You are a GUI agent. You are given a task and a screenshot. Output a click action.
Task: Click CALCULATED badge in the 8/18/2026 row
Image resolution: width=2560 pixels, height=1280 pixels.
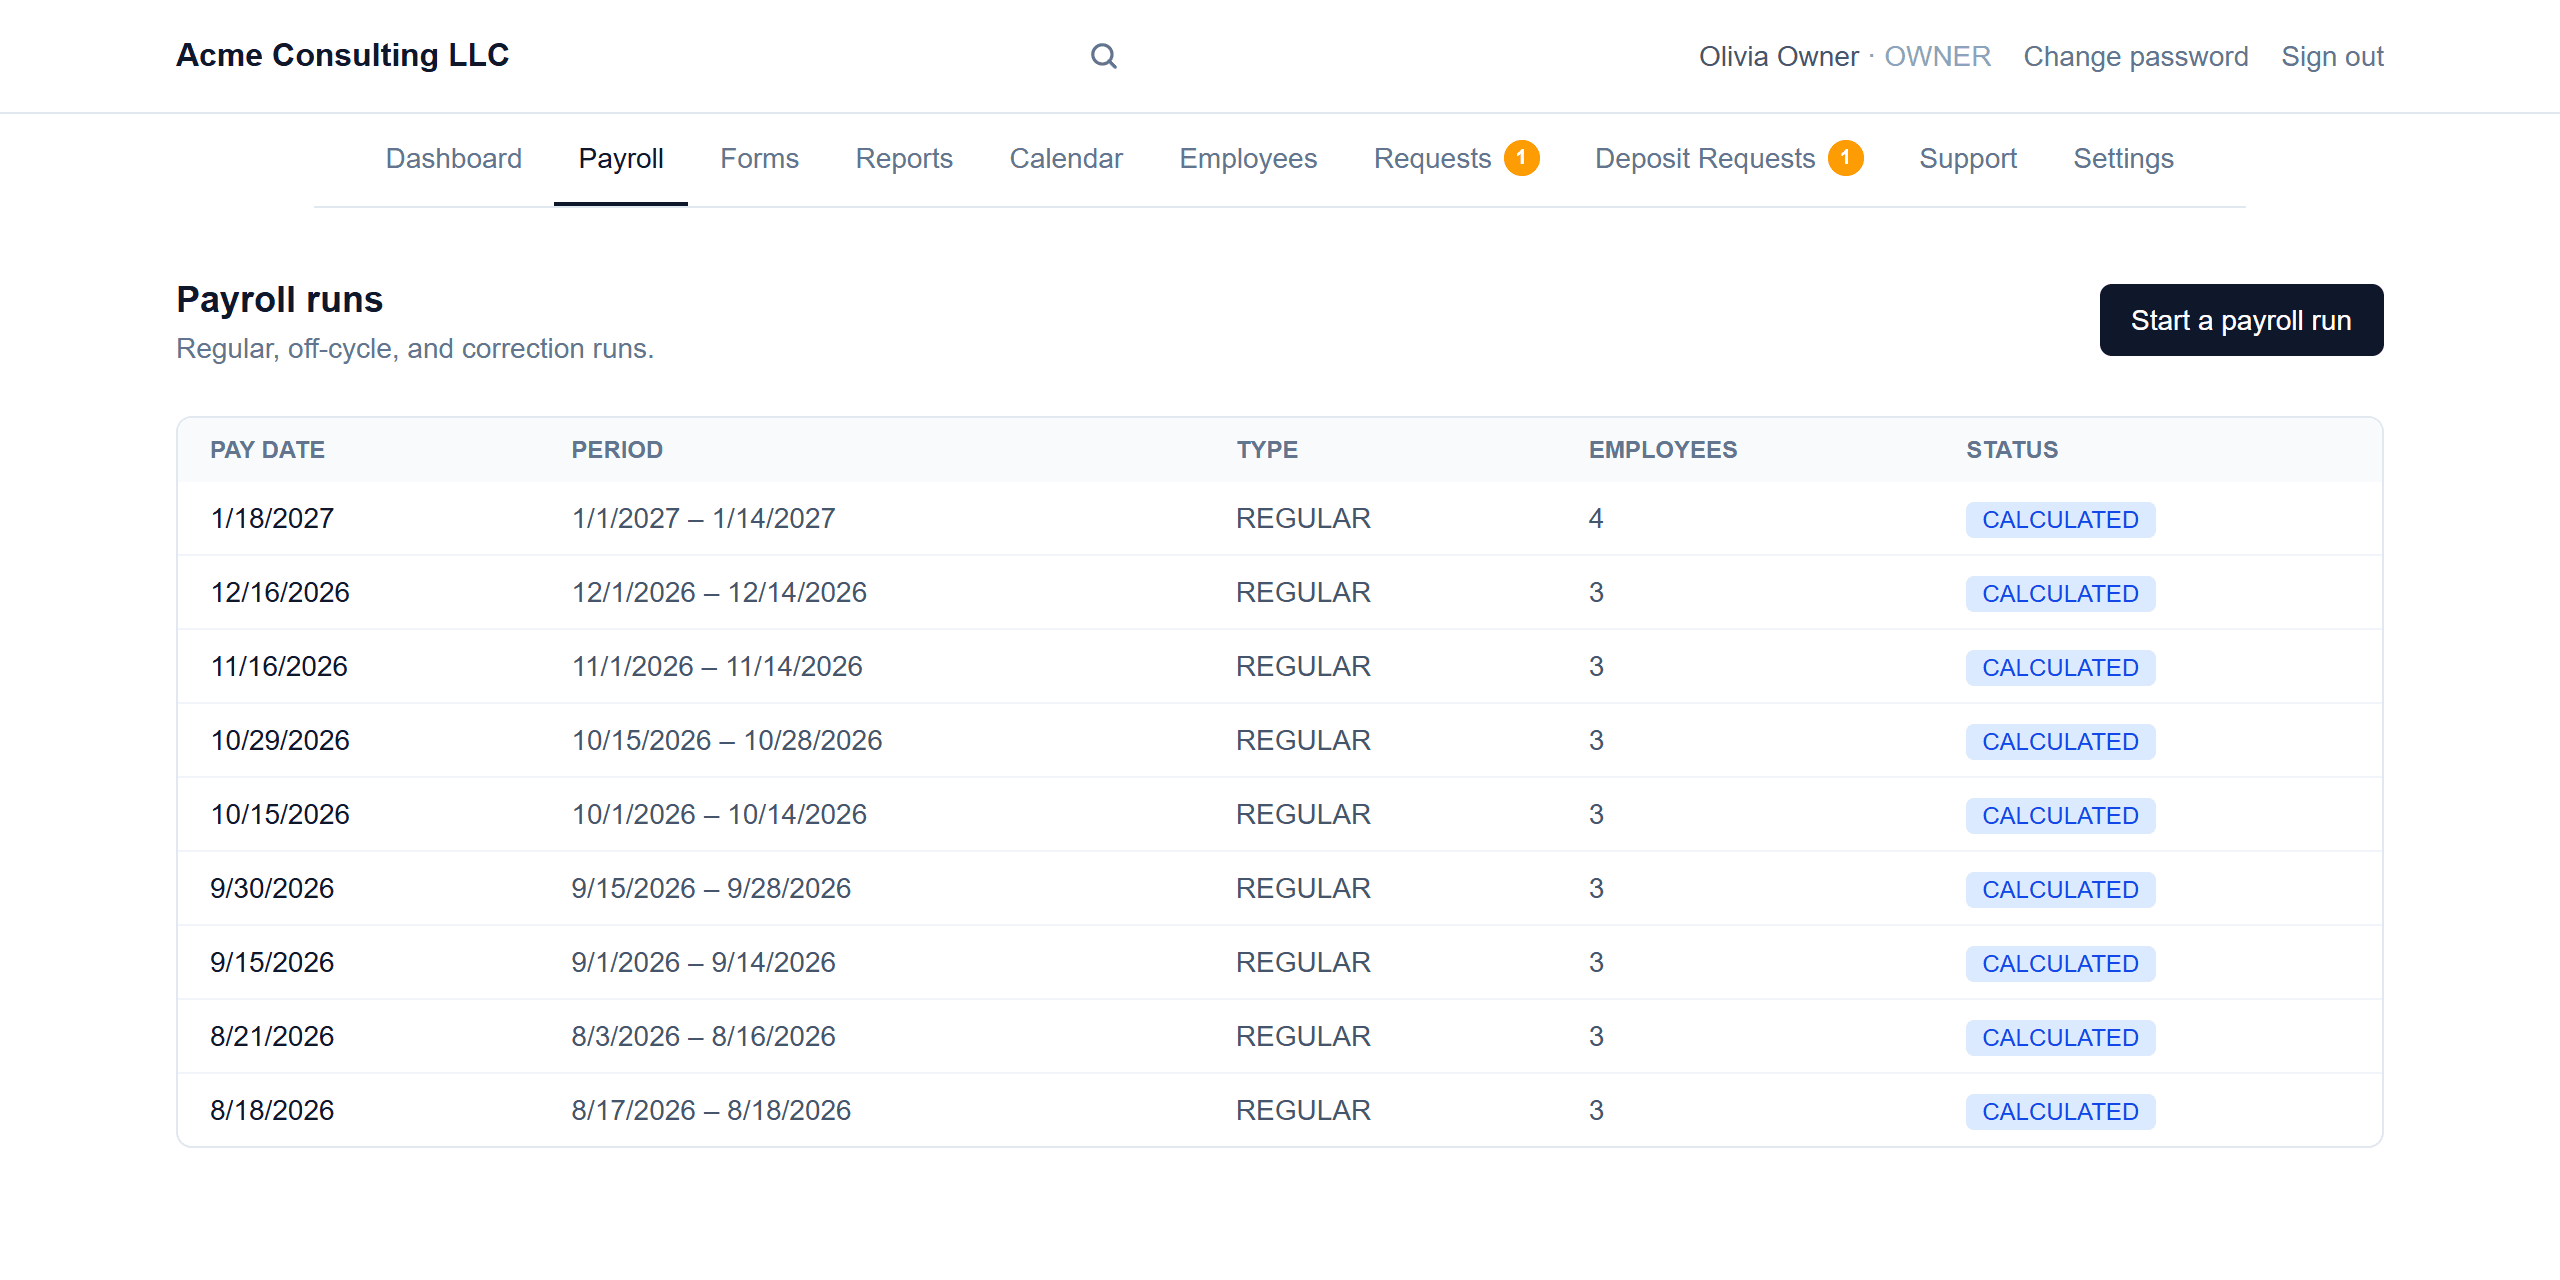click(2060, 1111)
